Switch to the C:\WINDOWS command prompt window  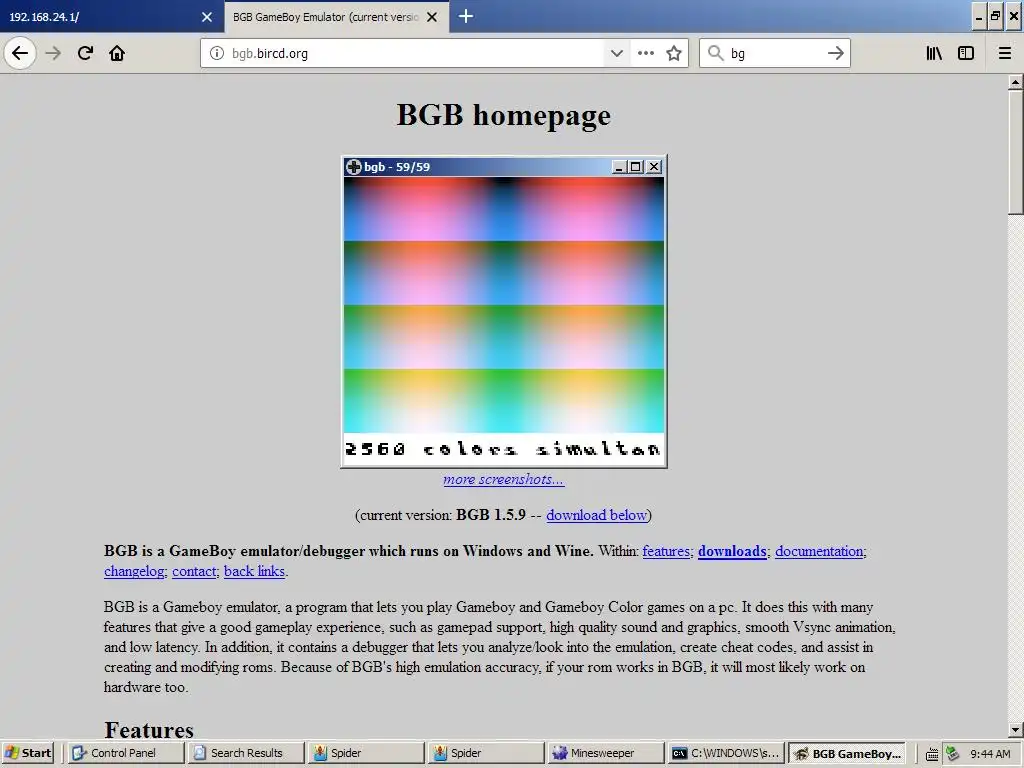point(727,753)
